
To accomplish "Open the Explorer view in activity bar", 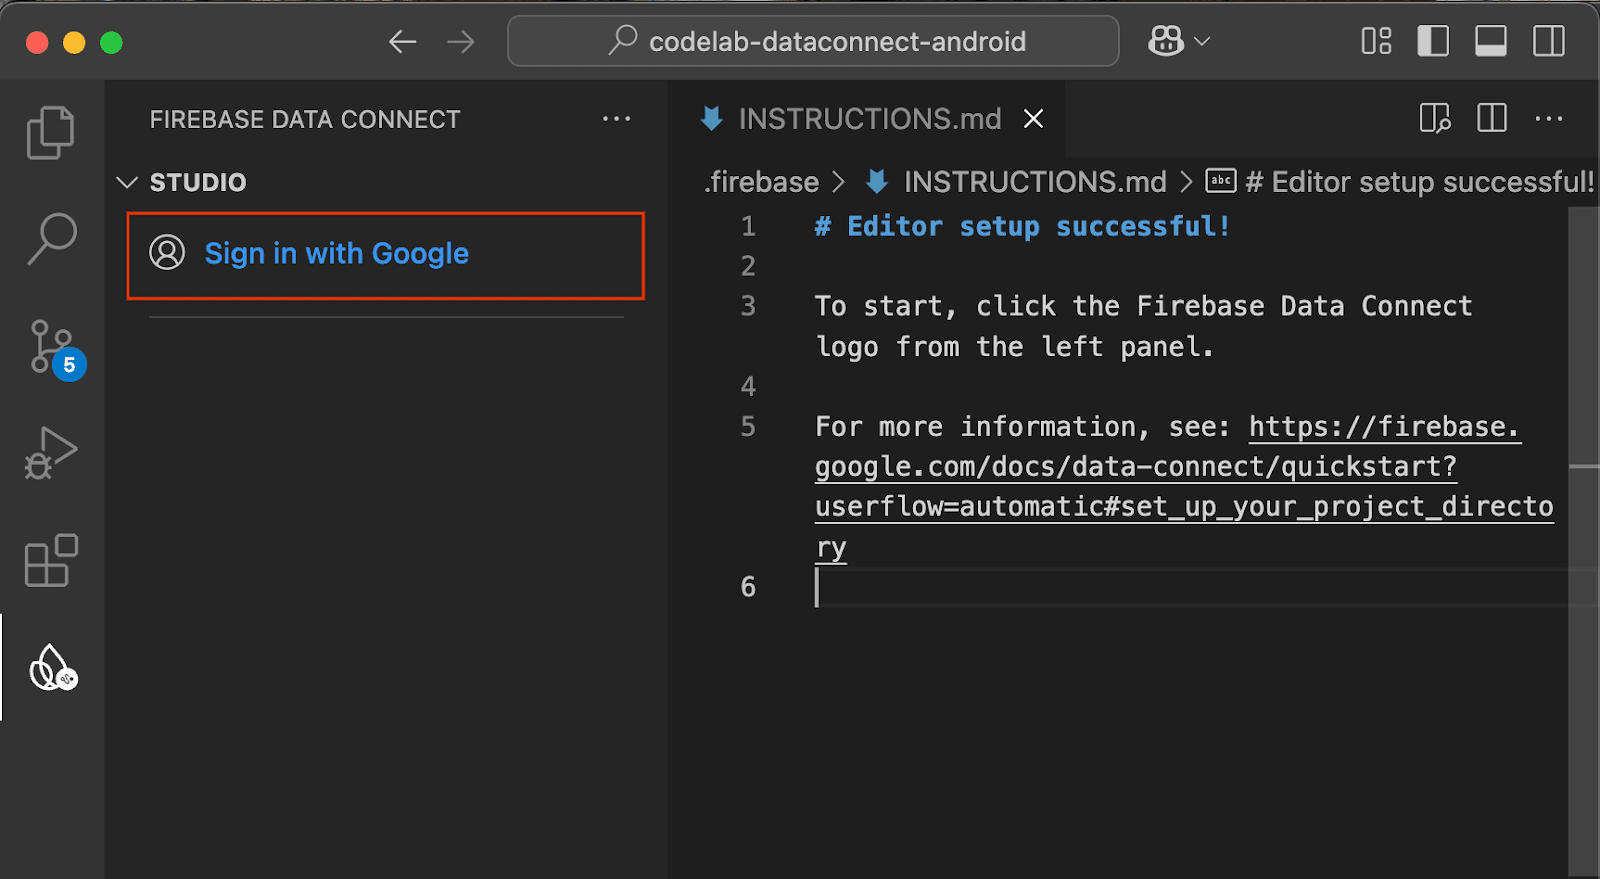I will (51, 132).
